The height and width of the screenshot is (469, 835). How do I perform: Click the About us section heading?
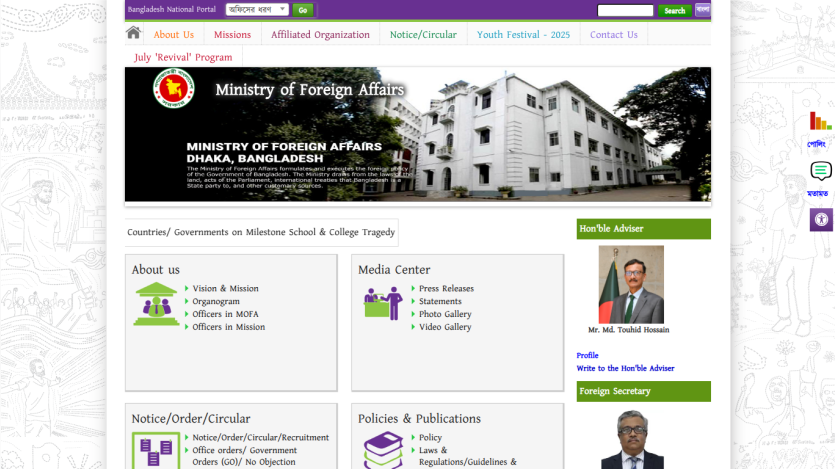tap(155, 270)
